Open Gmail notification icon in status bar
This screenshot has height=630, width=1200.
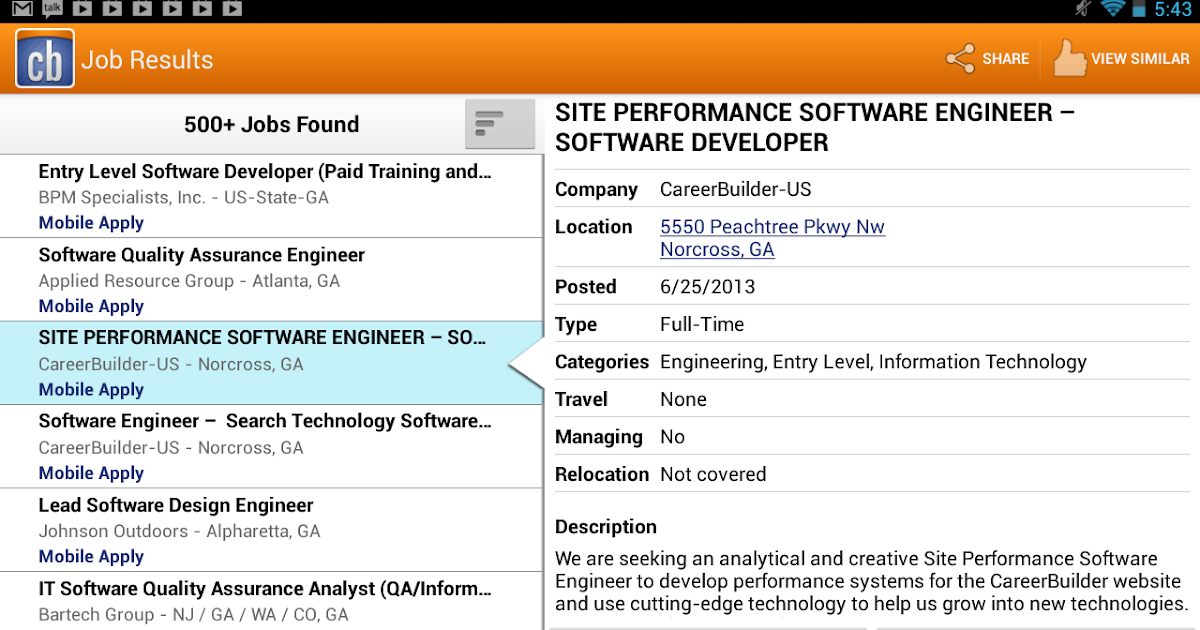22,10
